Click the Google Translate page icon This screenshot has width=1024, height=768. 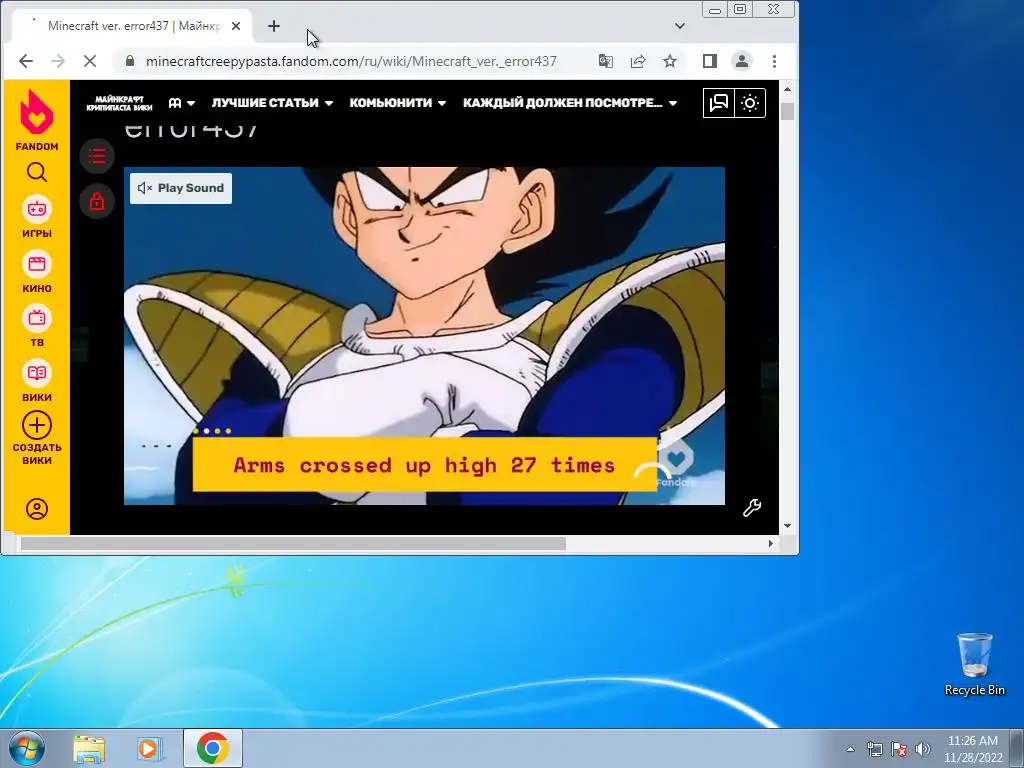[605, 61]
